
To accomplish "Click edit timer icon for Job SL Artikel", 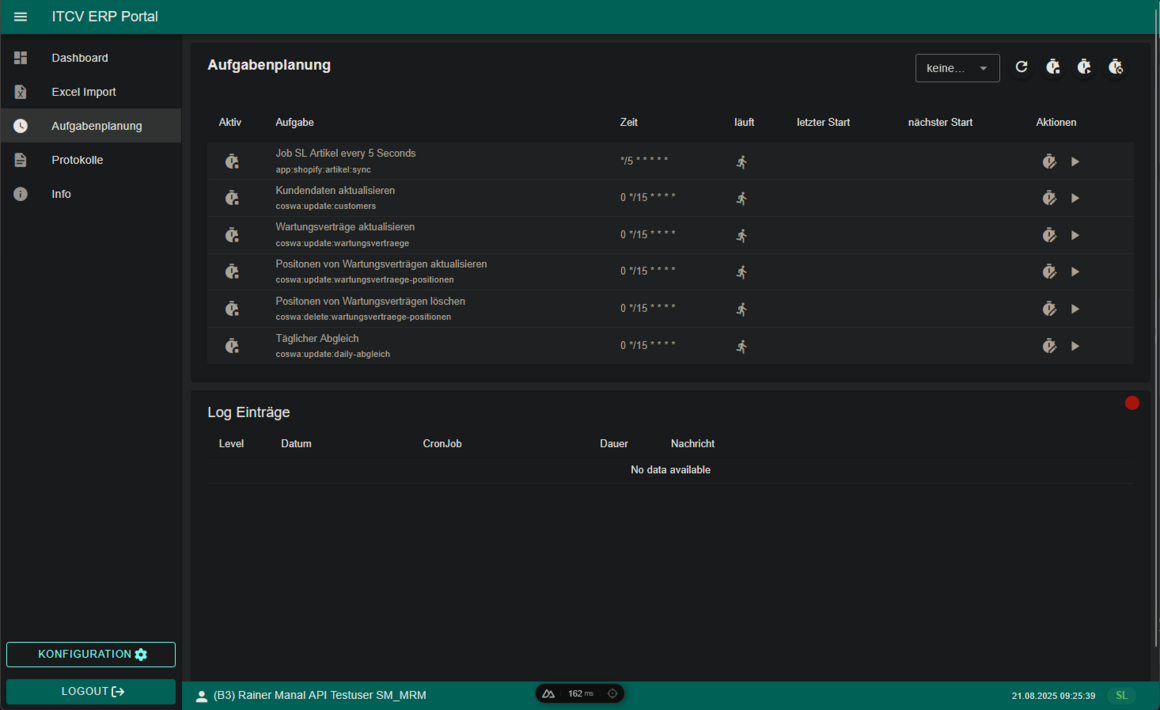I will pos(1049,161).
